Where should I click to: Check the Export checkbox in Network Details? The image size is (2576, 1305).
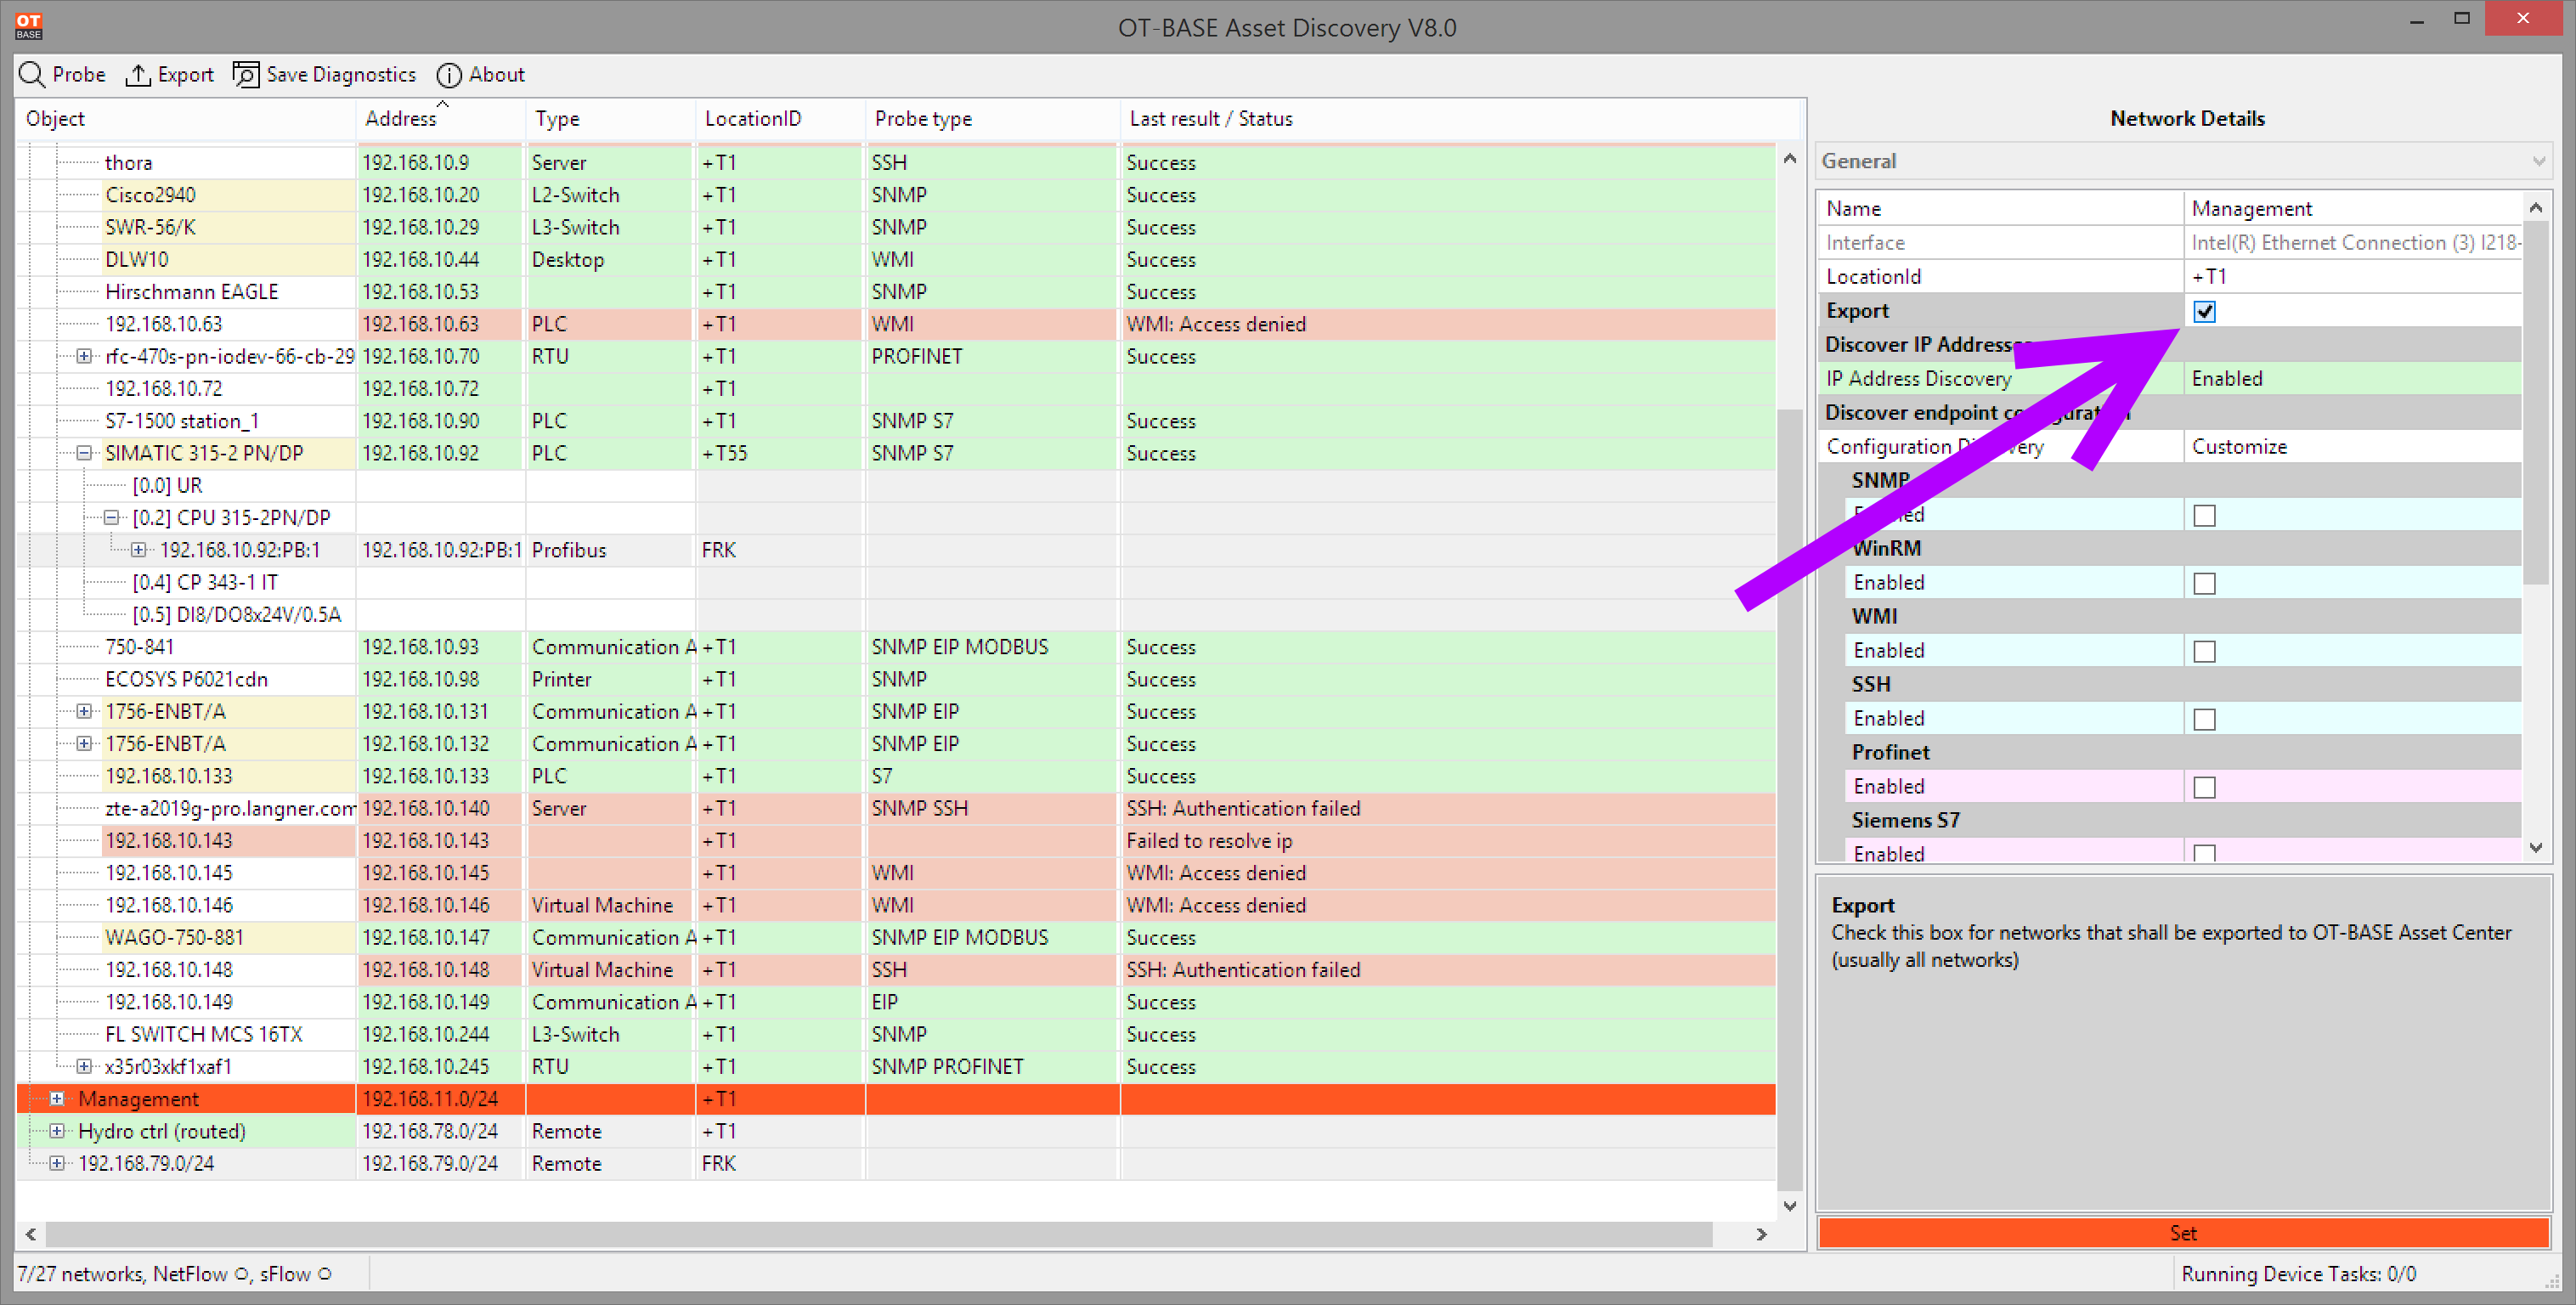(x=2204, y=311)
